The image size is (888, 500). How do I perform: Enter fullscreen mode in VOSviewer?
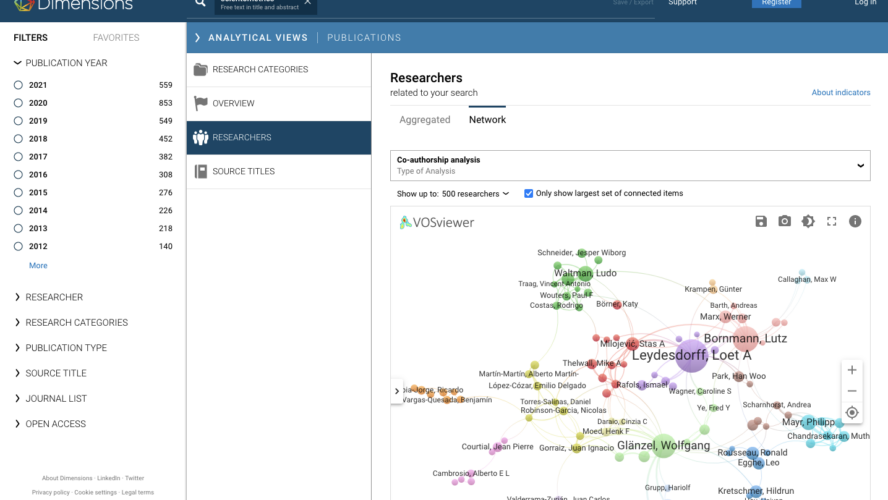pos(831,221)
